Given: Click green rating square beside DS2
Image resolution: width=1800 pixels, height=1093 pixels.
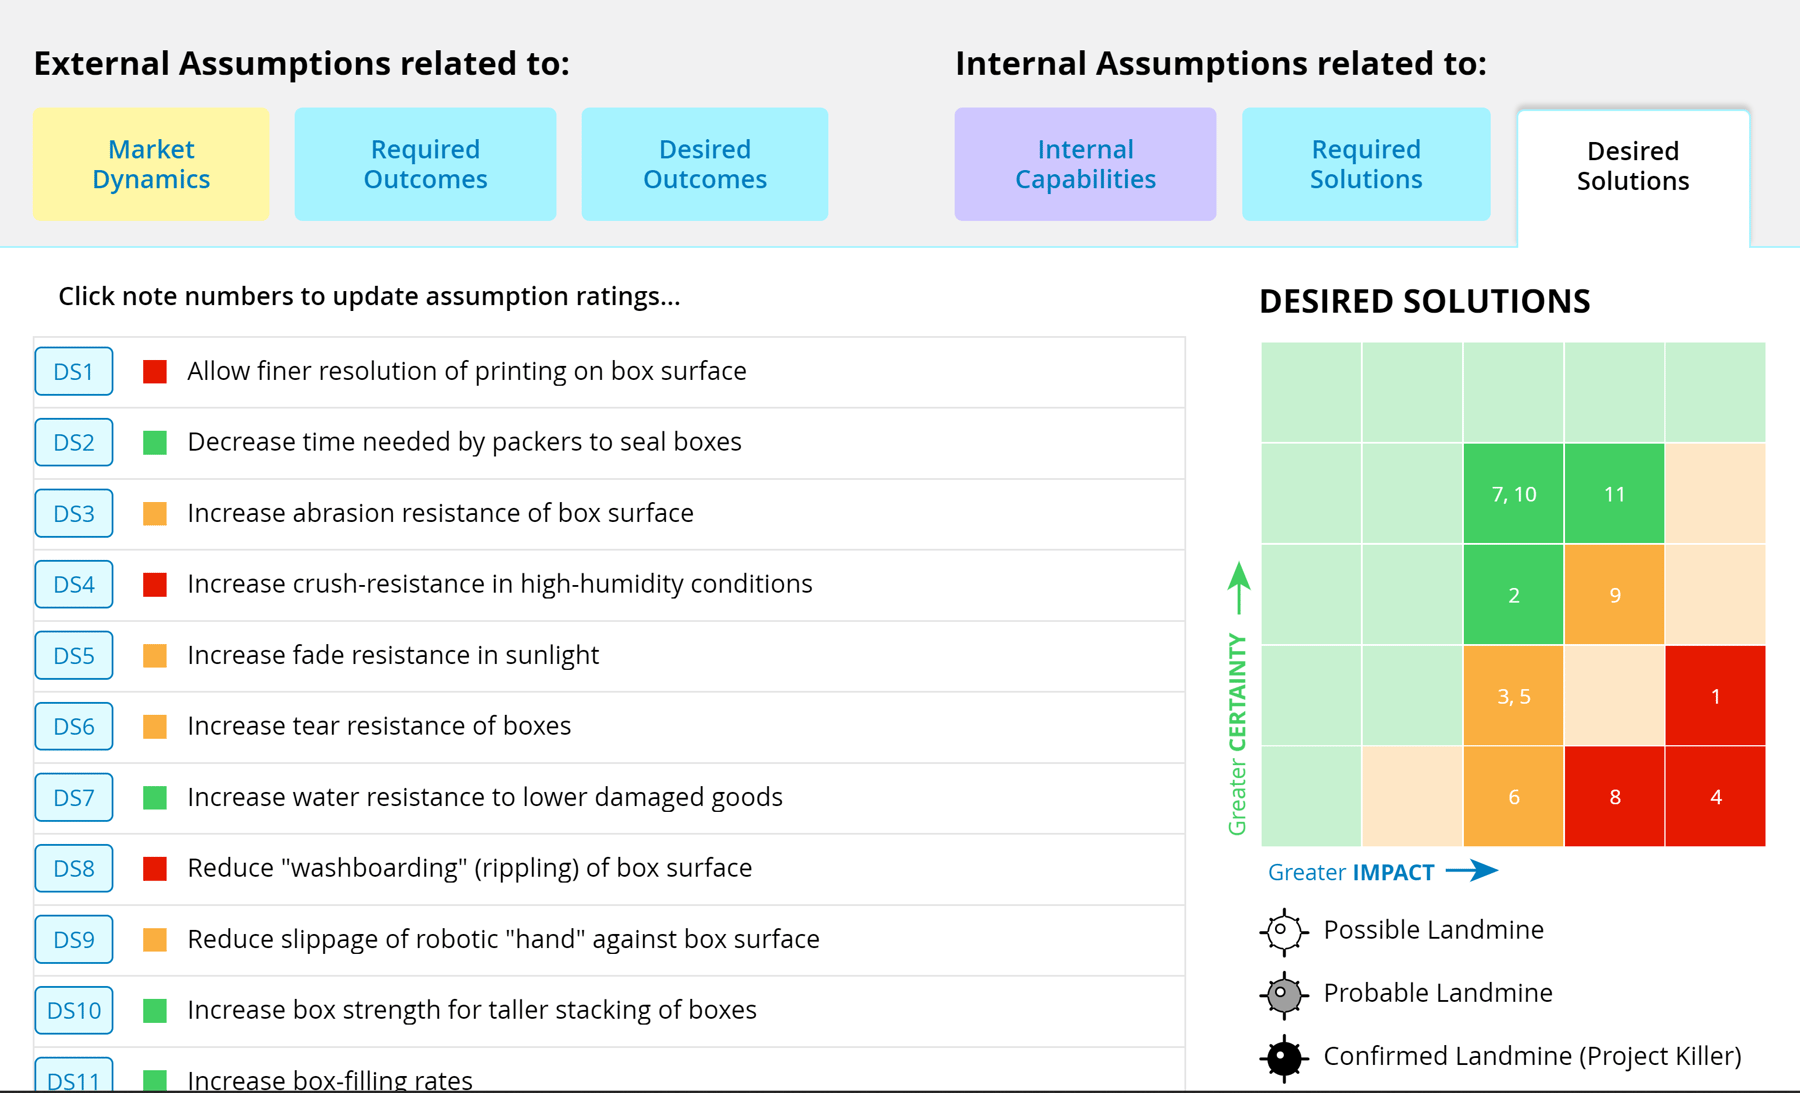Looking at the screenshot, I should tap(155, 443).
